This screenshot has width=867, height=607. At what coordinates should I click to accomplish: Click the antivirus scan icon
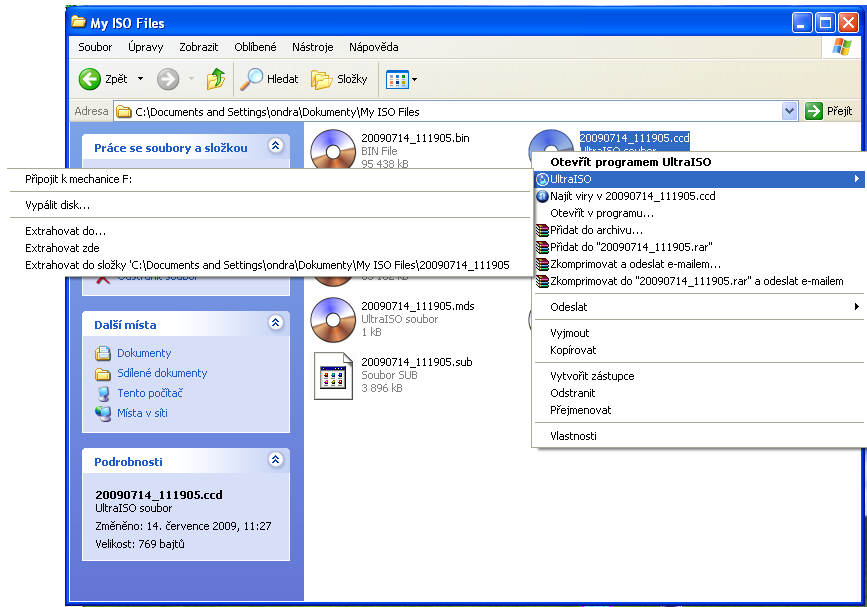click(542, 196)
